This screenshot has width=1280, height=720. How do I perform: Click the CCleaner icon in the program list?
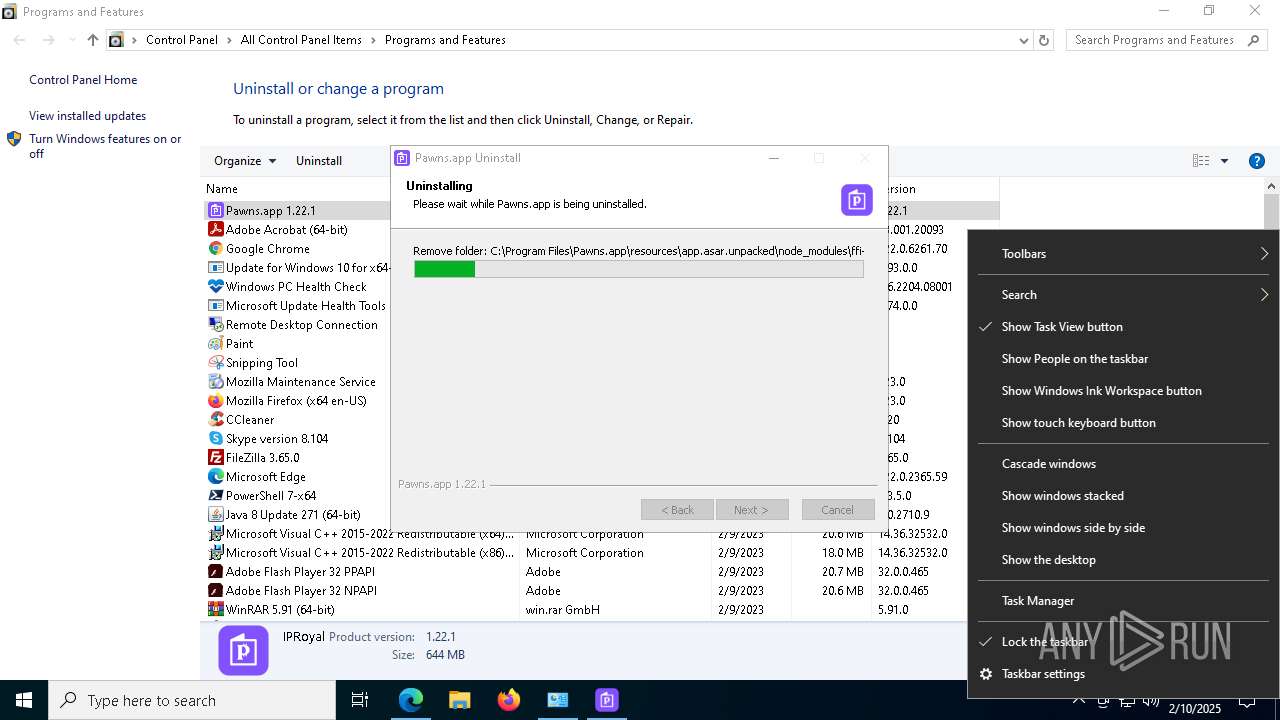point(215,420)
